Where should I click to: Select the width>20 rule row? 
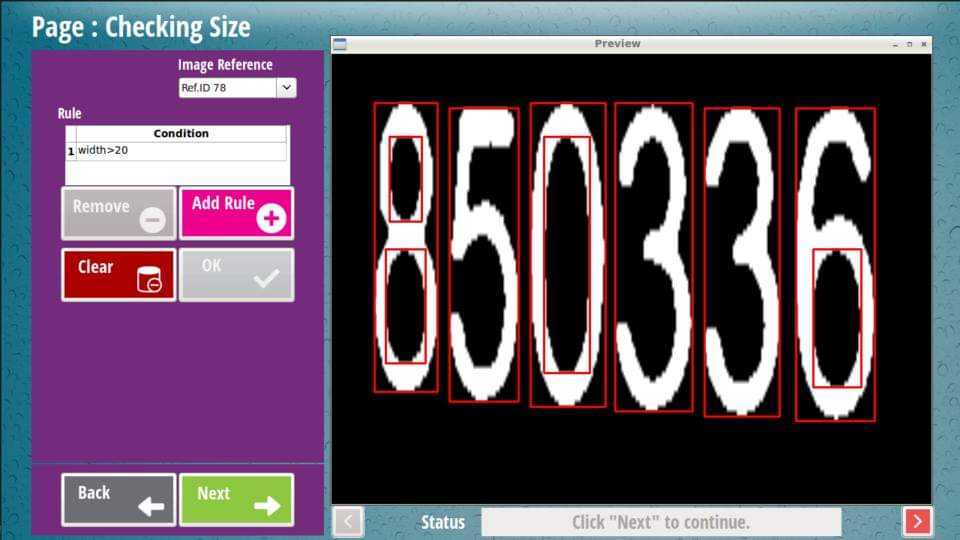(181, 151)
